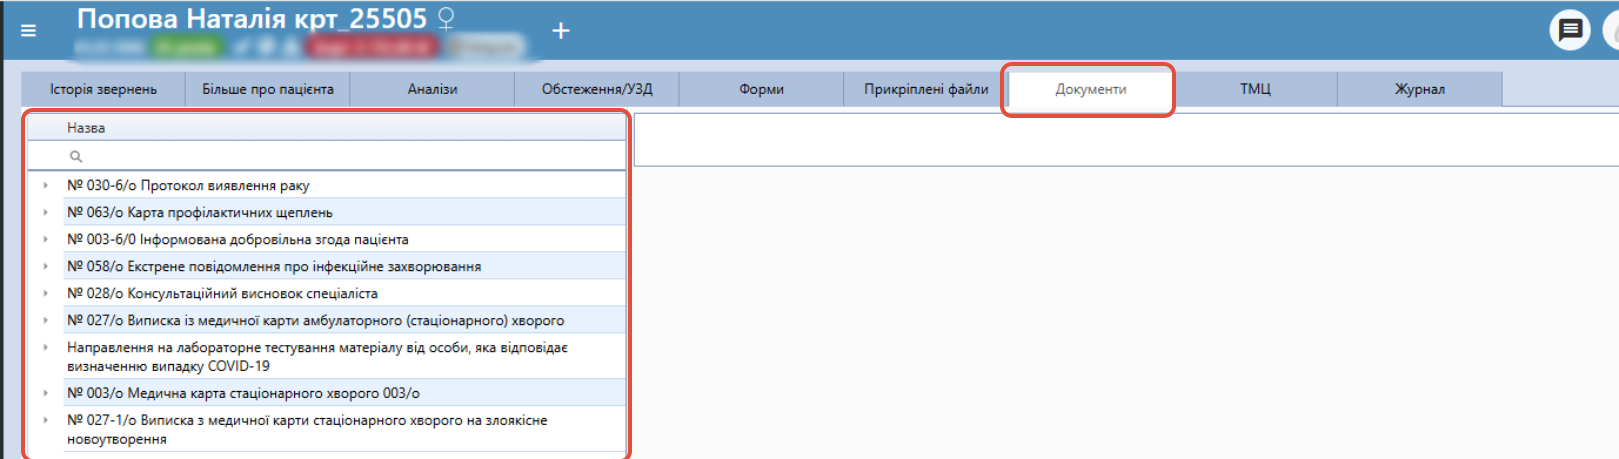Expand № 027/о Виписка із медичної карти

(45, 320)
